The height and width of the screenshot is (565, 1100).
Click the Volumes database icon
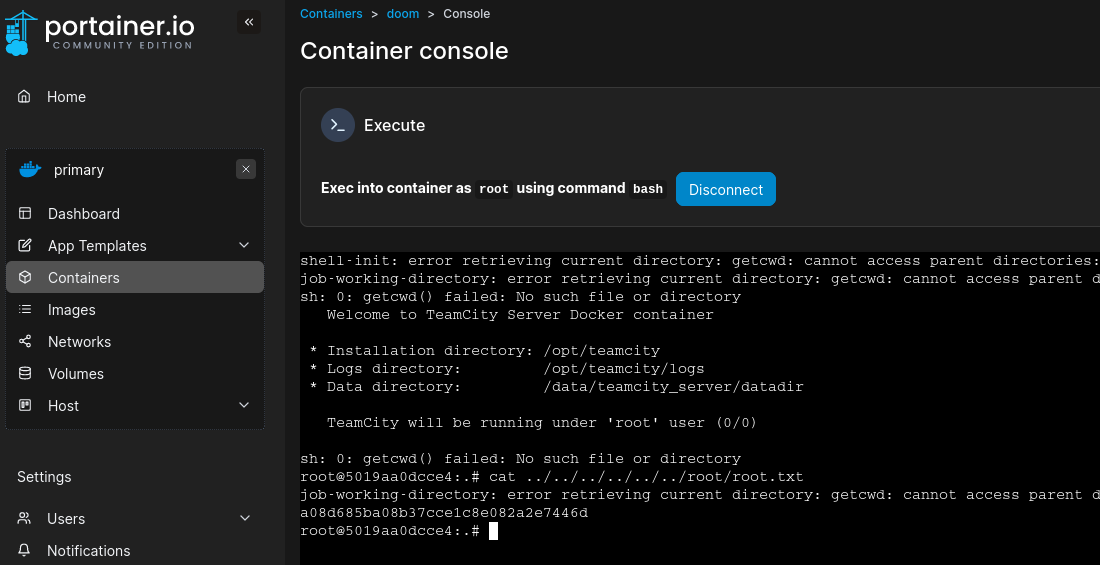[x=26, y=374]
